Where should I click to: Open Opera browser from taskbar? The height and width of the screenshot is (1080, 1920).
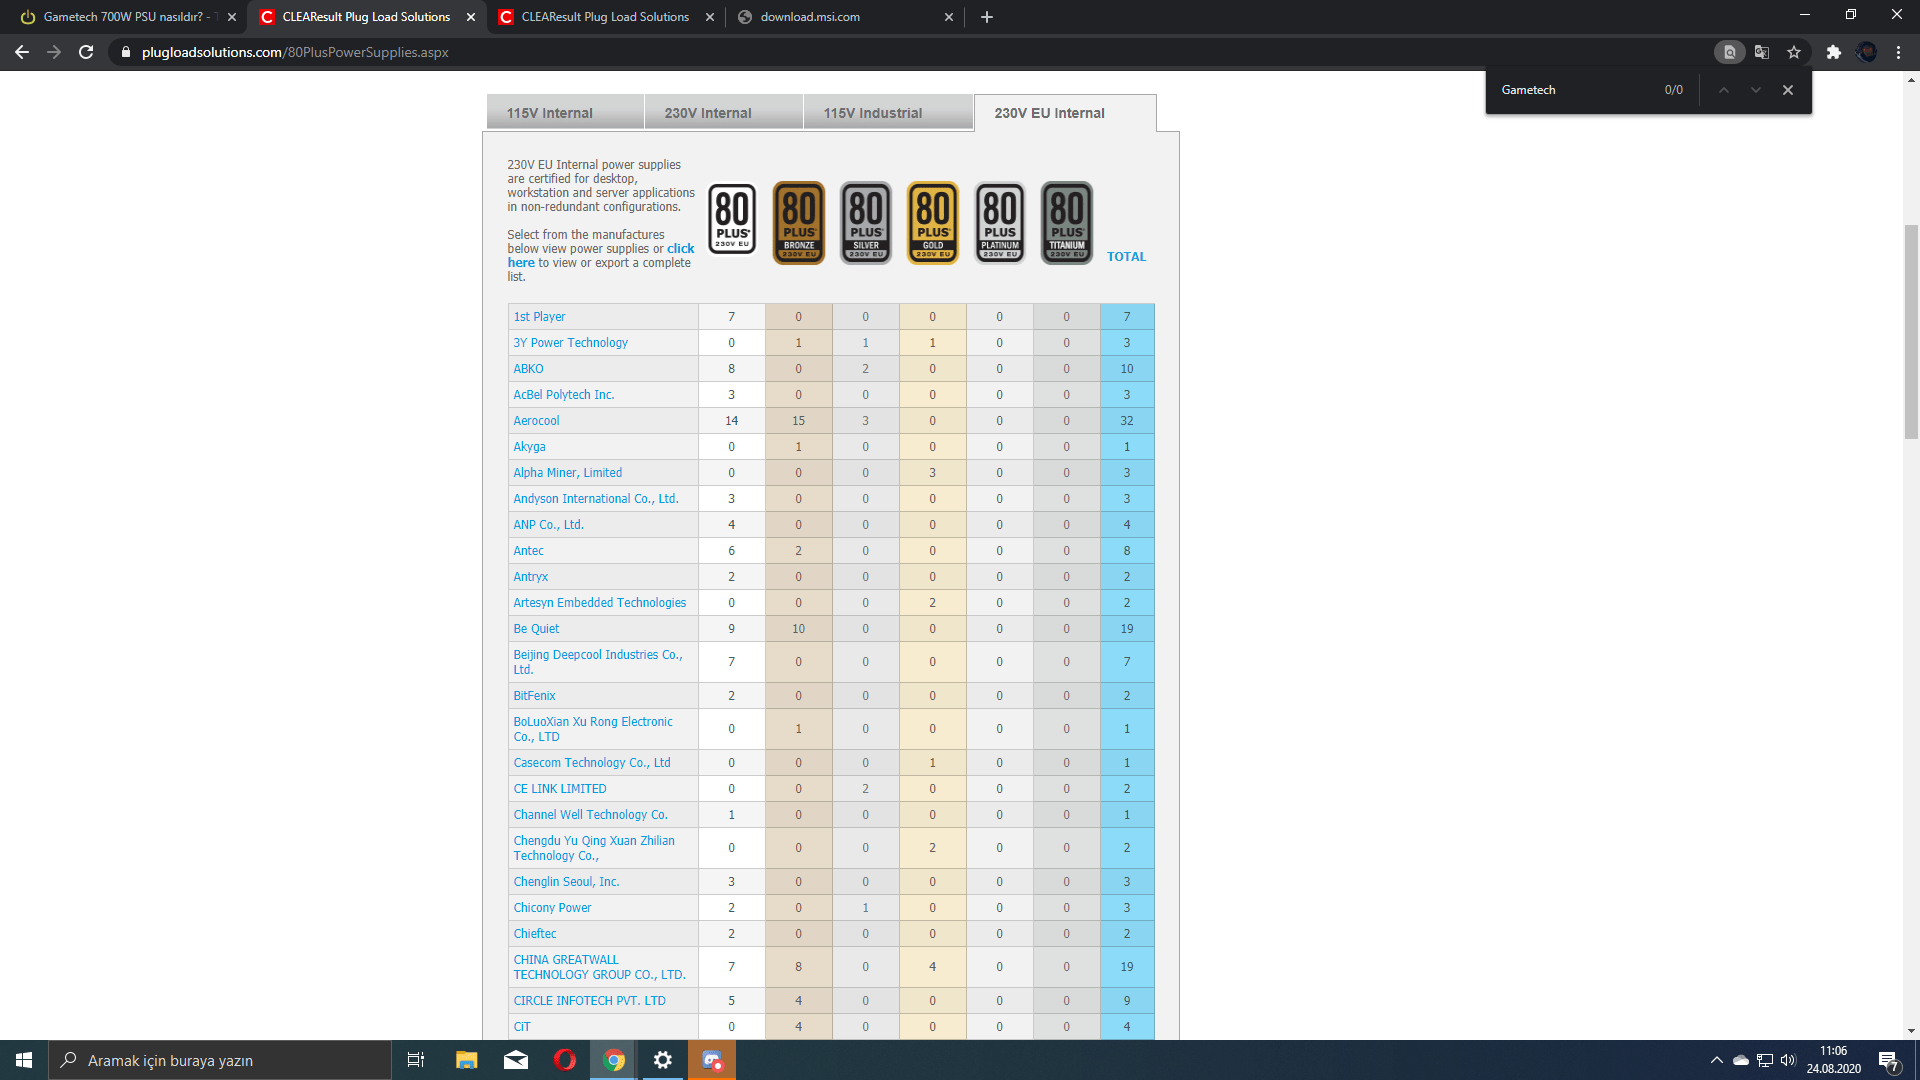coord(564,1060)
